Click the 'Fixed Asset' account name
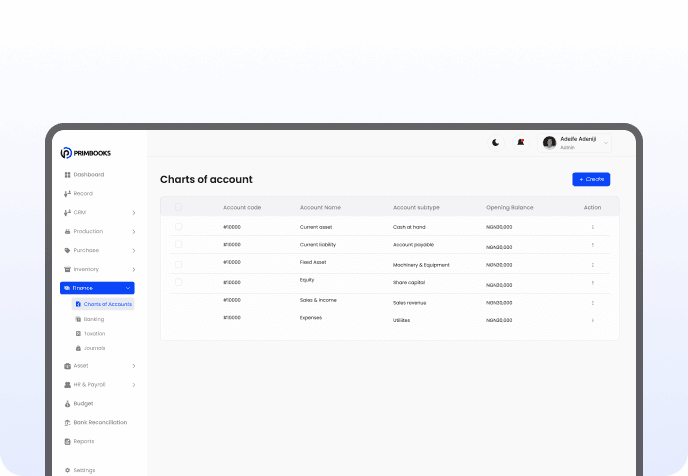Screen dimensions: 688x476 [313, 262]
